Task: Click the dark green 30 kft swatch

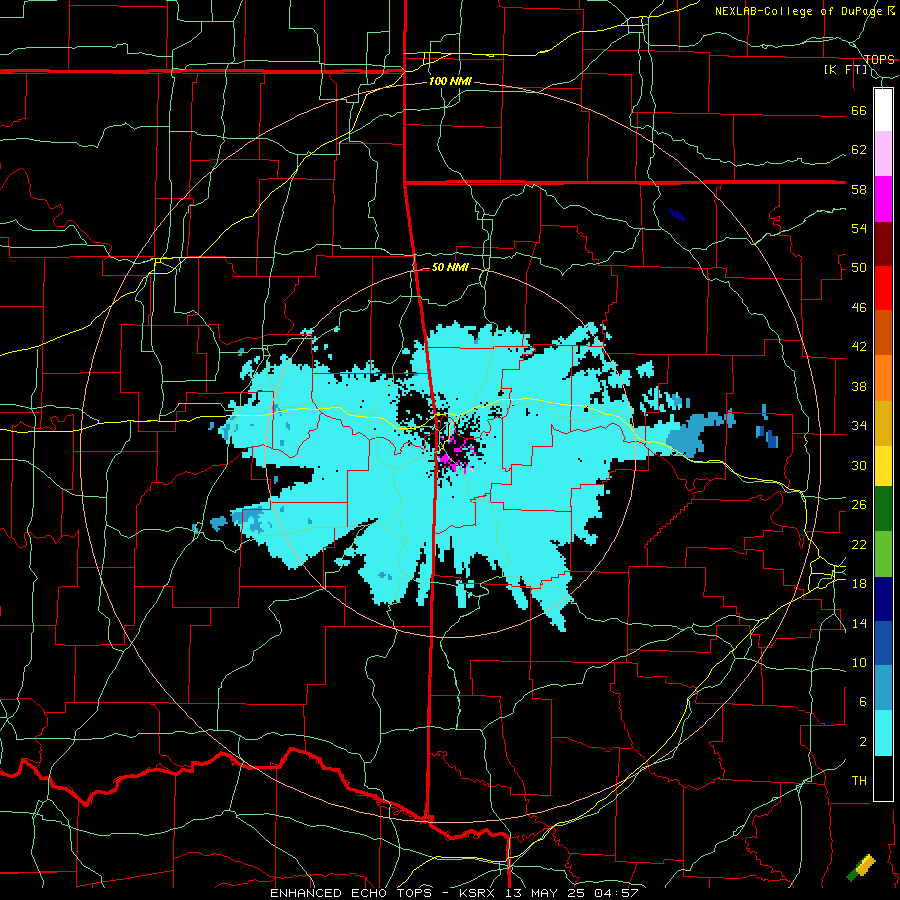Action: 883,509
